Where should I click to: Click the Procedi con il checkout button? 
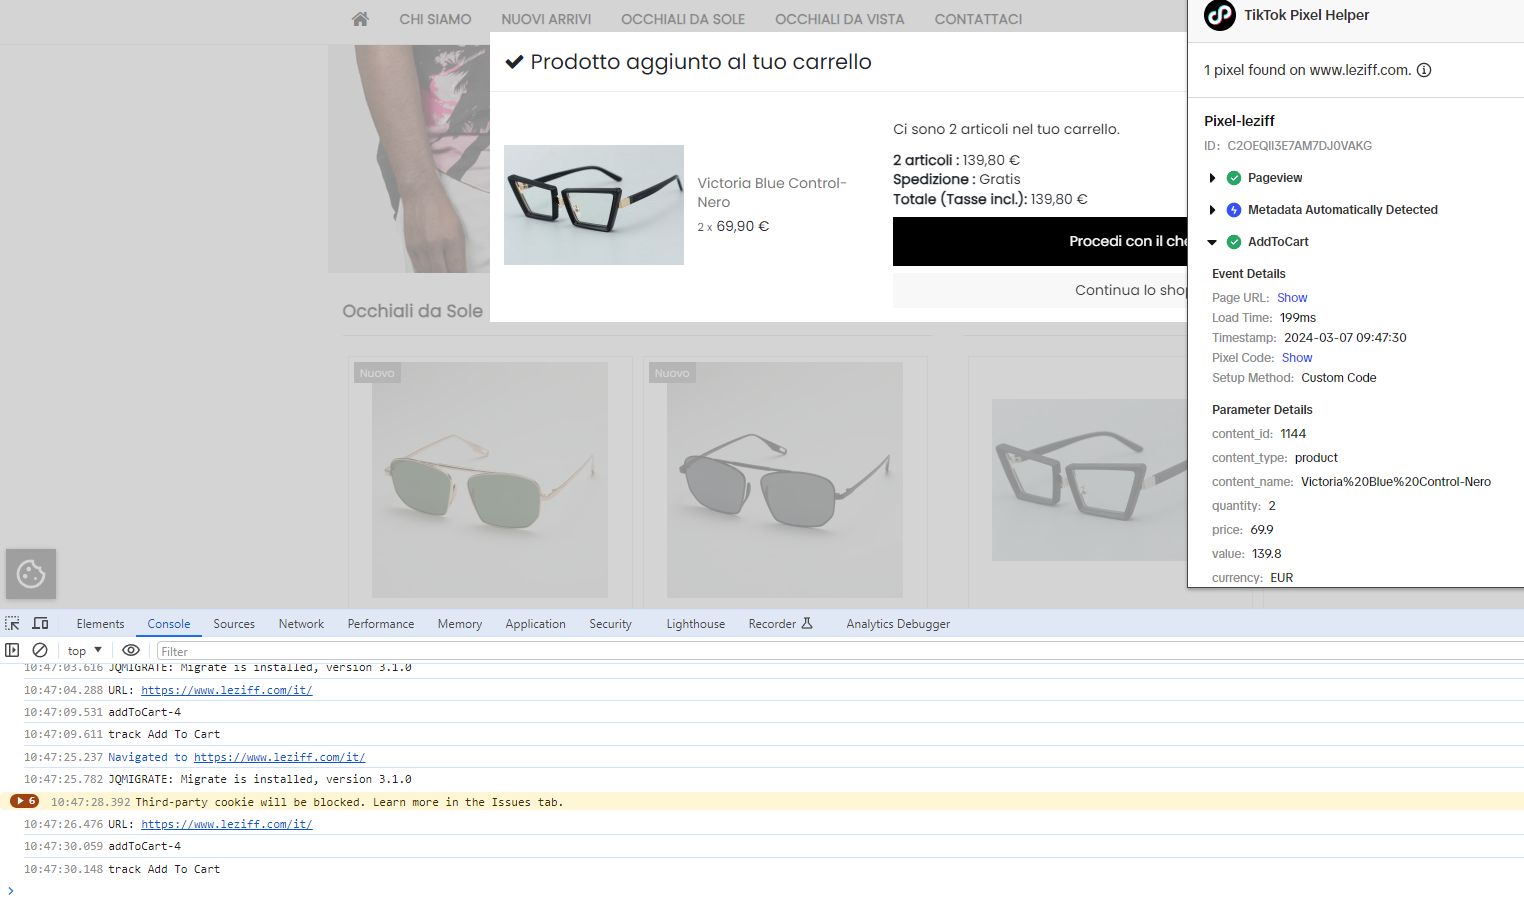[x=1040, y=241]
